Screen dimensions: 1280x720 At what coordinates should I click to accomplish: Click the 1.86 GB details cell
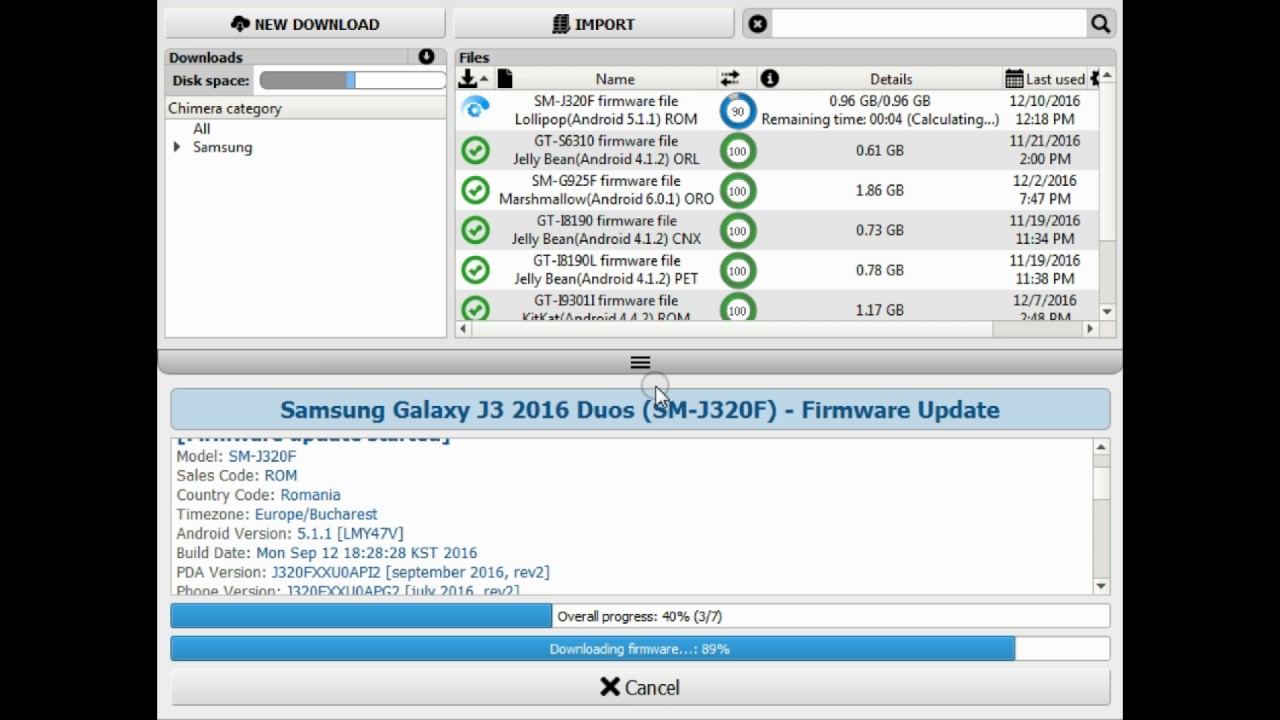[880, 190]
